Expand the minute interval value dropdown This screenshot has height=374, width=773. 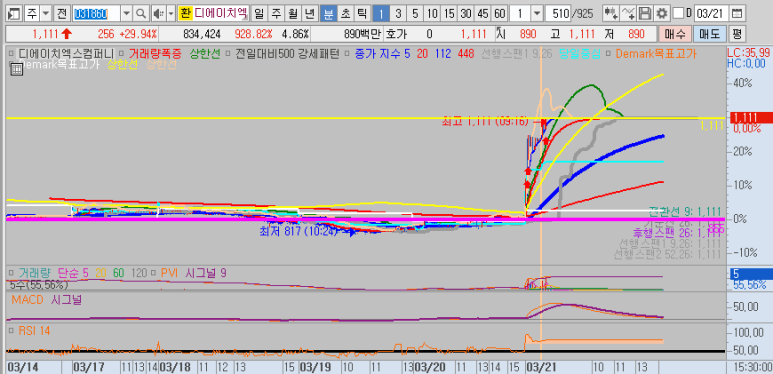pyautogui.click(x=537, y=13)
